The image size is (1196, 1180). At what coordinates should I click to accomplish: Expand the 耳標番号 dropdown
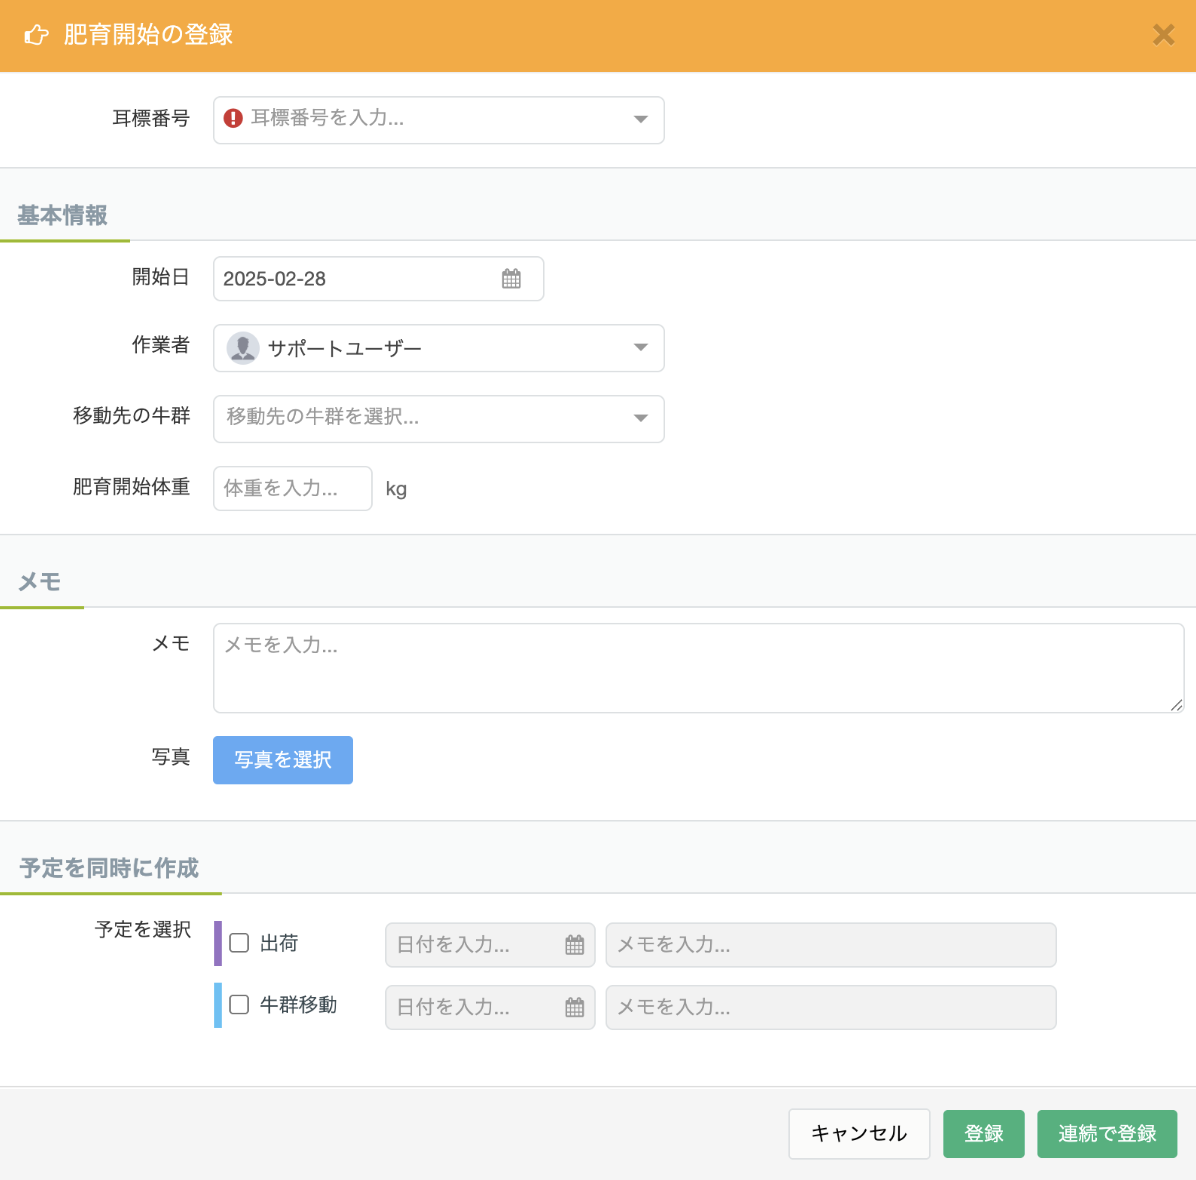pyautogui.click(x=641, y=120)
